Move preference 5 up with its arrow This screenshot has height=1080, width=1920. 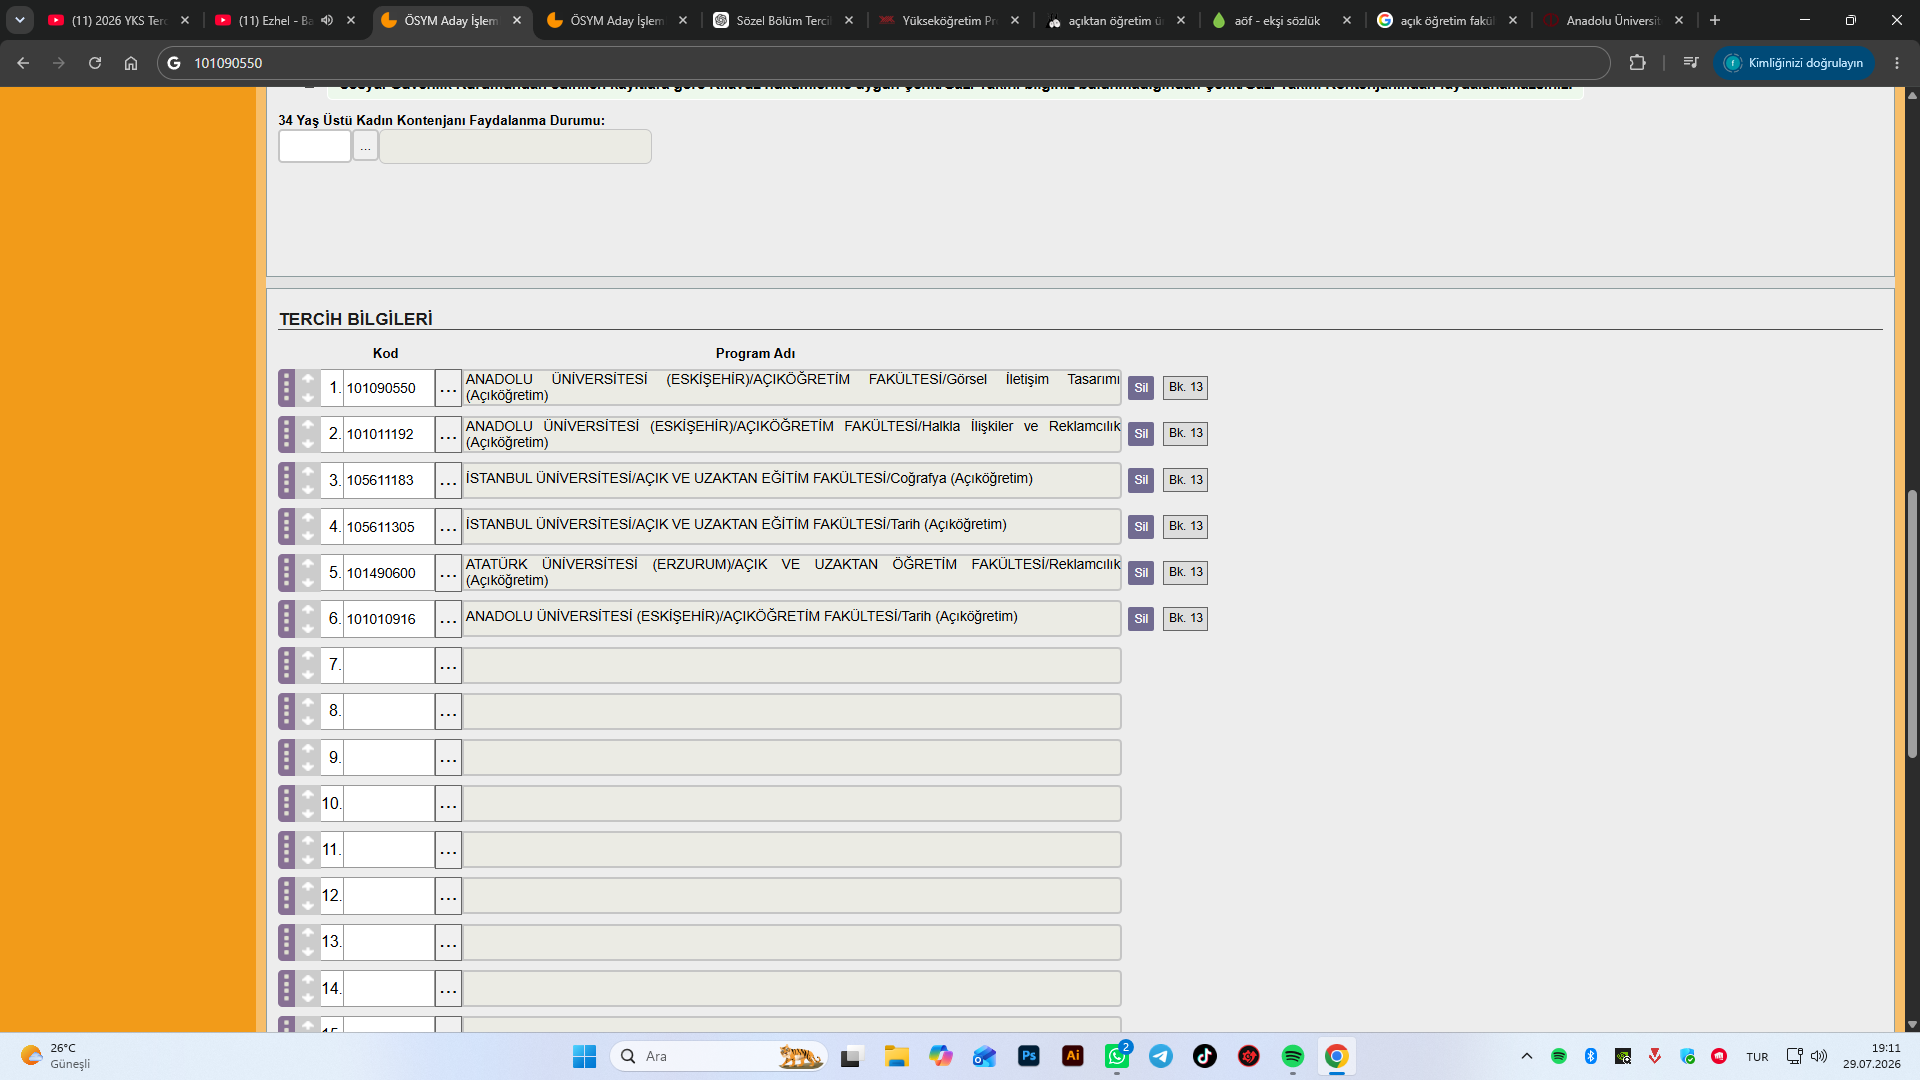[308, 564]
